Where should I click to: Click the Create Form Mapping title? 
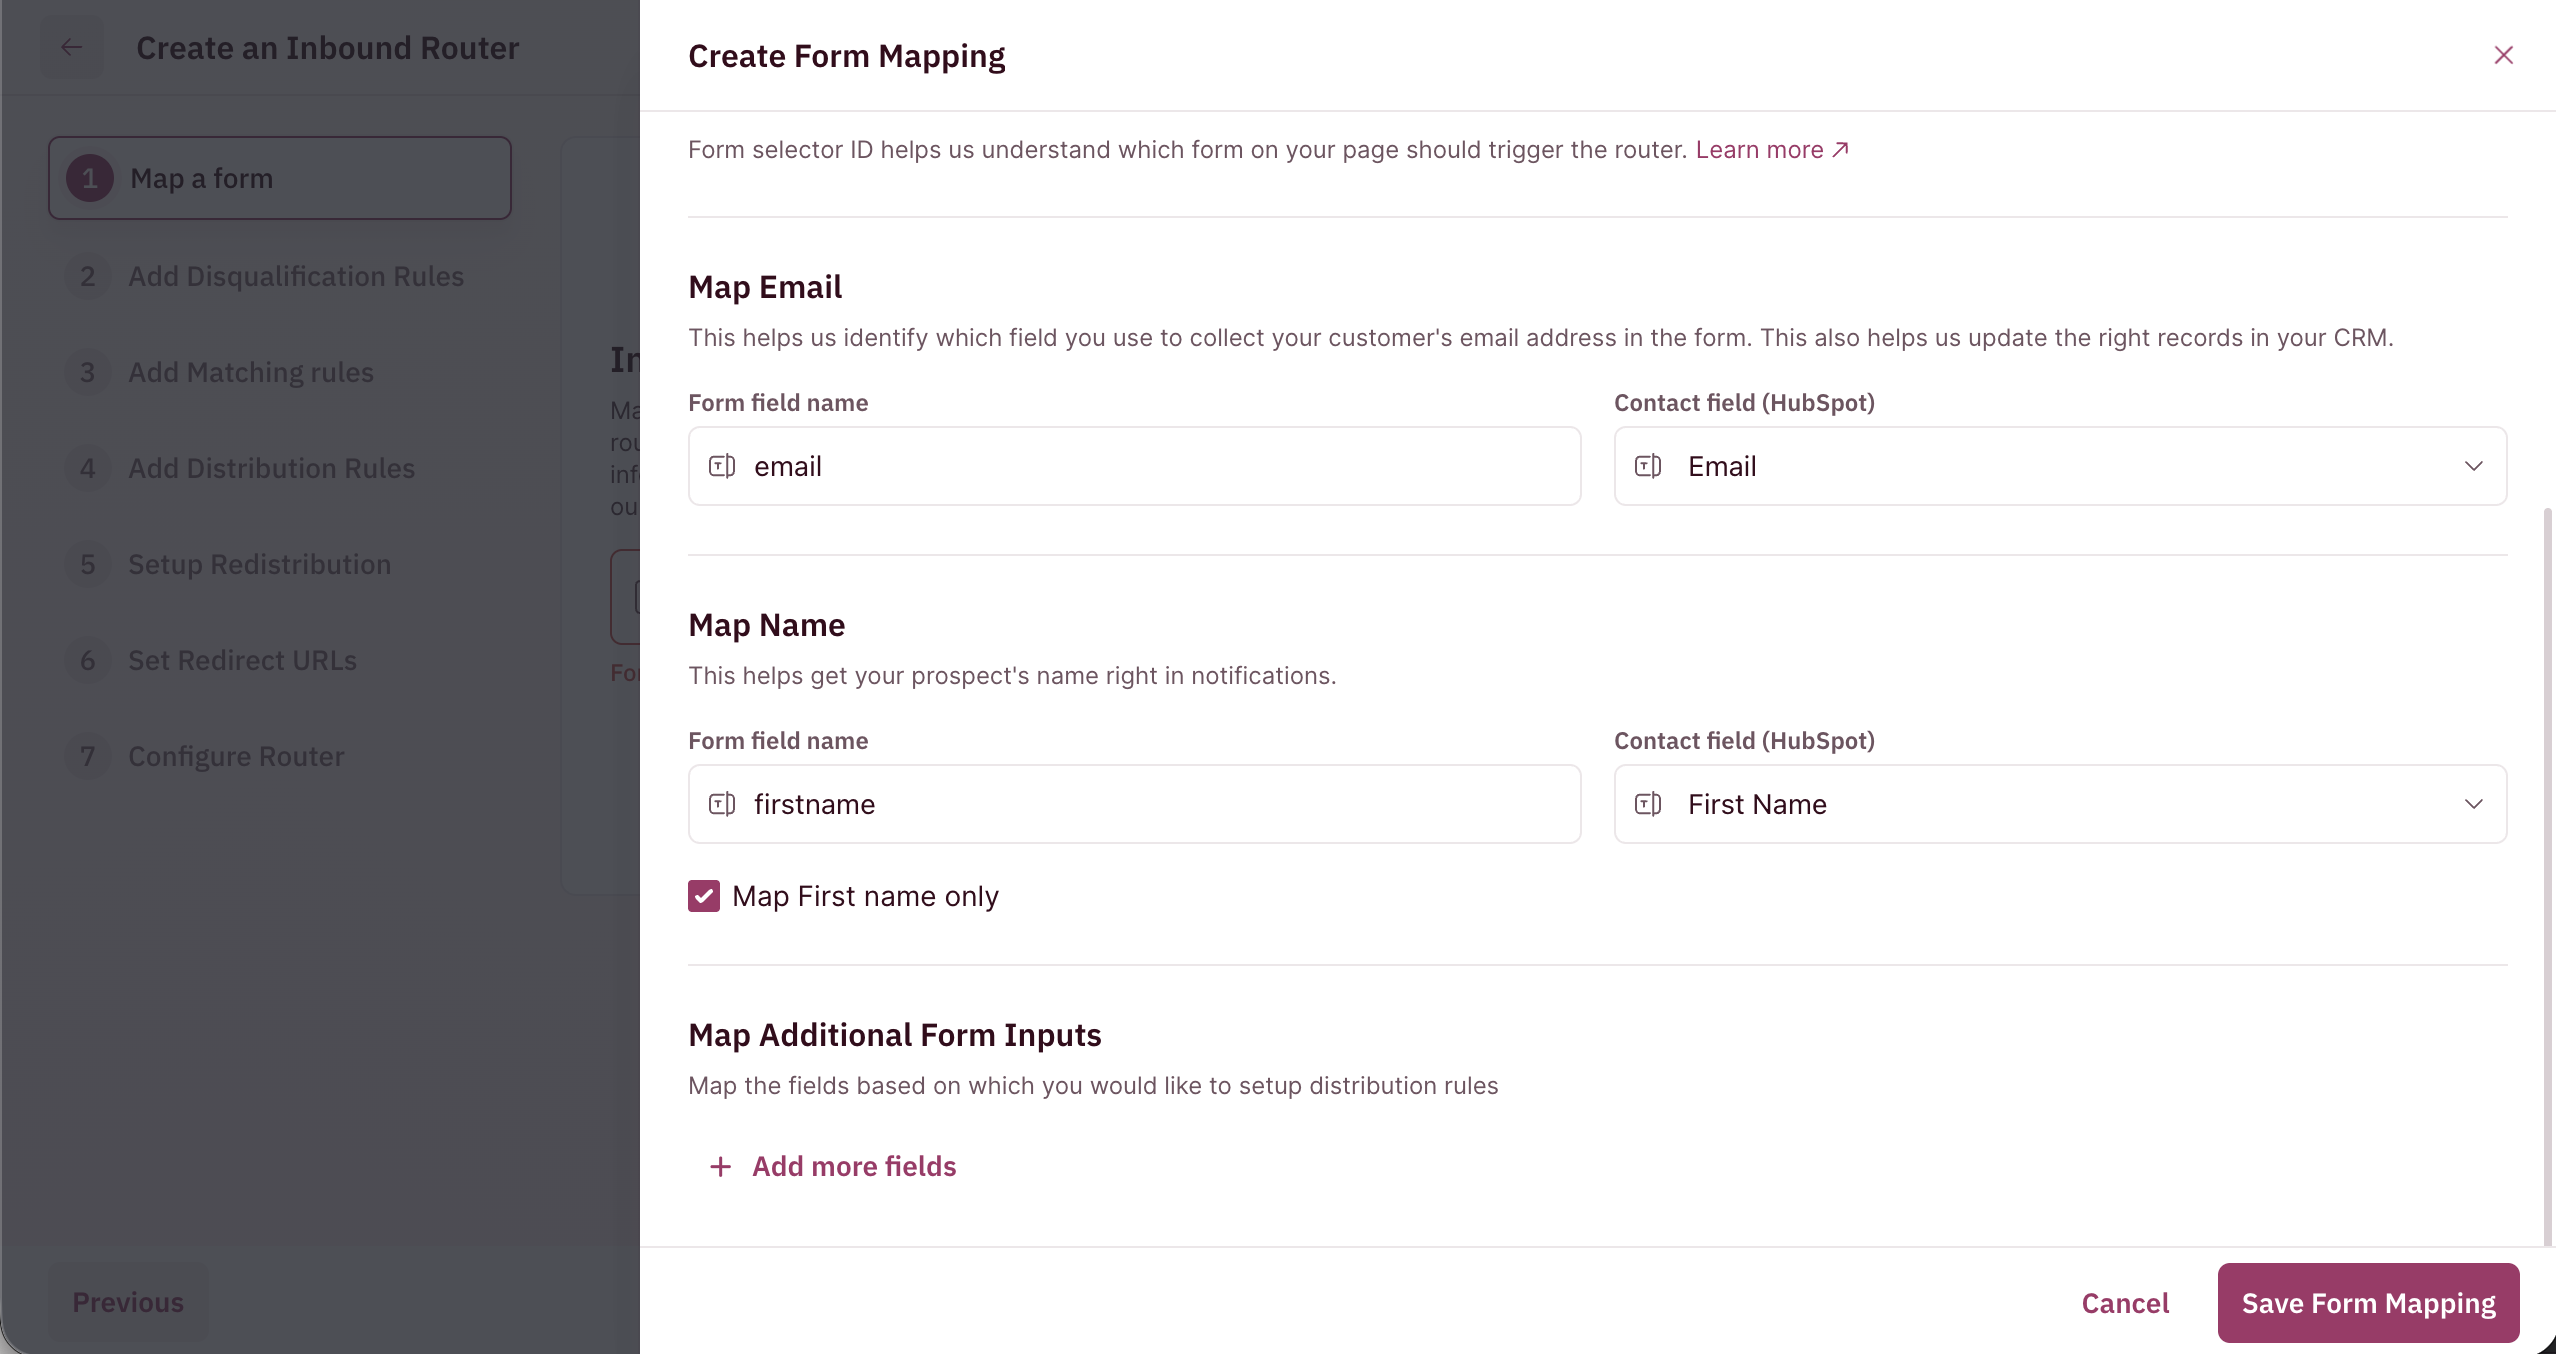(x=847, y=56)
